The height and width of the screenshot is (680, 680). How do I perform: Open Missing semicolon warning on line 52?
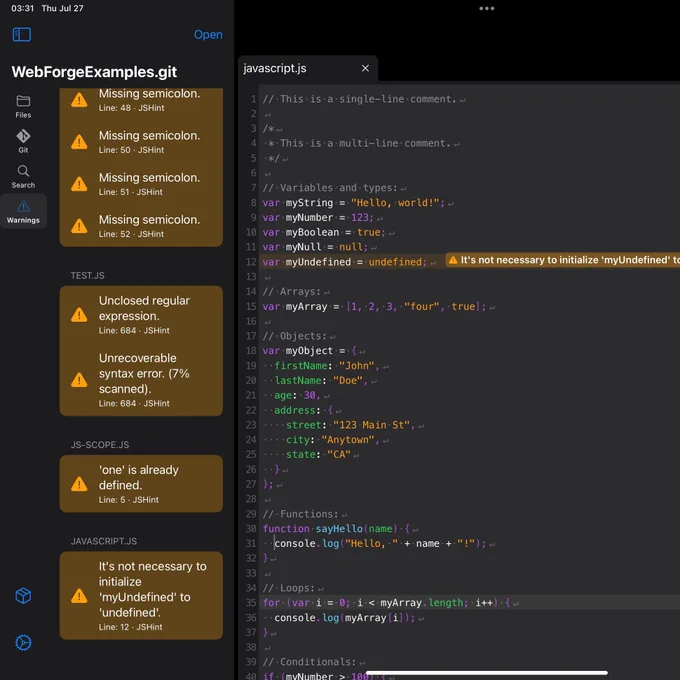[141, 226]
